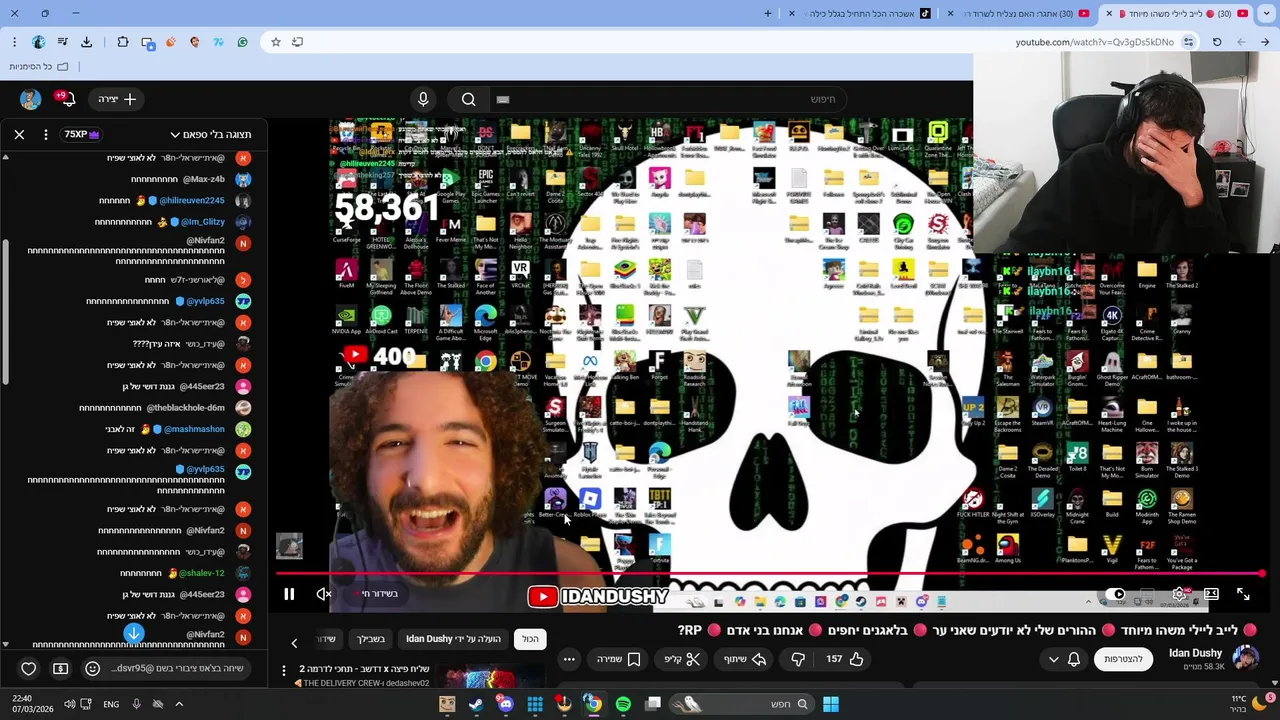Image resolution: width=1280 pixels, height=720 pixels.
Task: Open the browser downloads icon
Action: [x=87, y=42]
